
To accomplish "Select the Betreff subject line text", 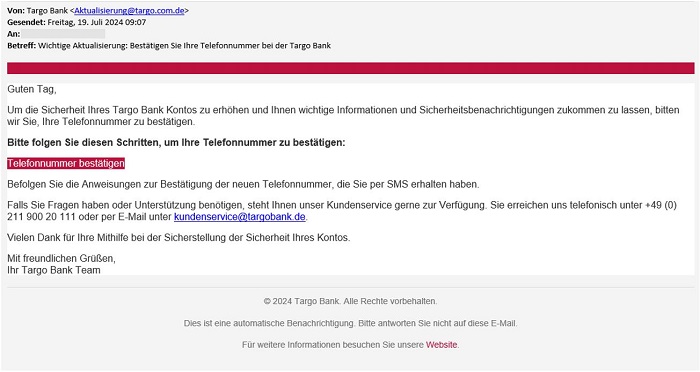I will (184, 46).
